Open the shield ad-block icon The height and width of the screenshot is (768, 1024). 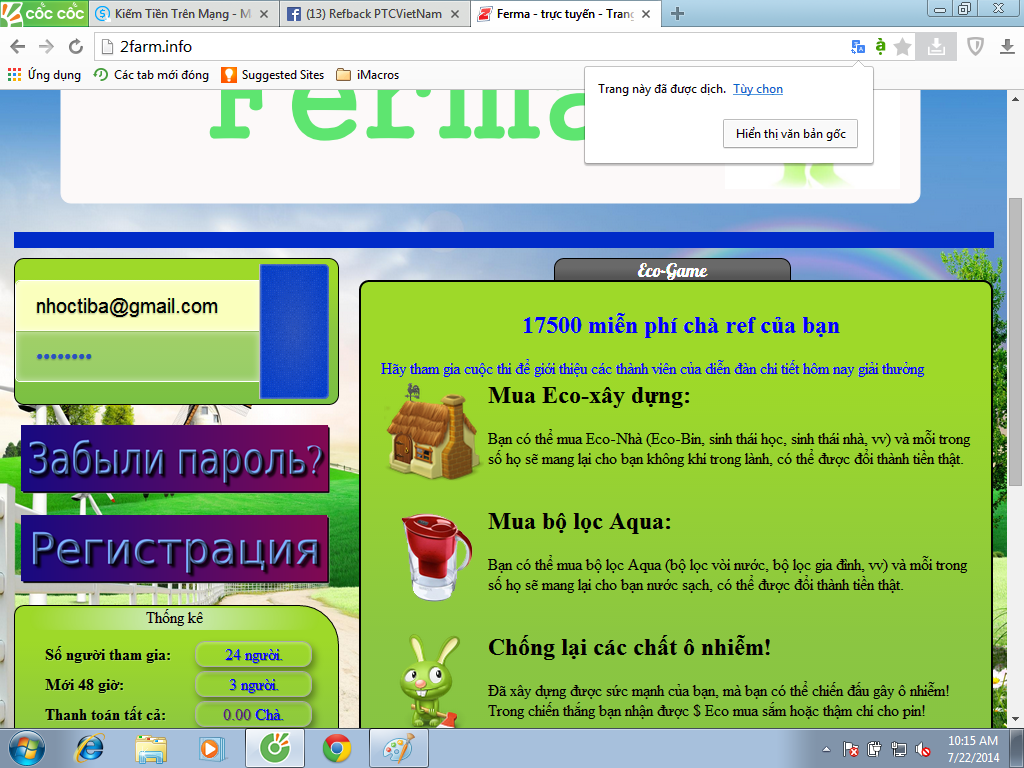975,46
